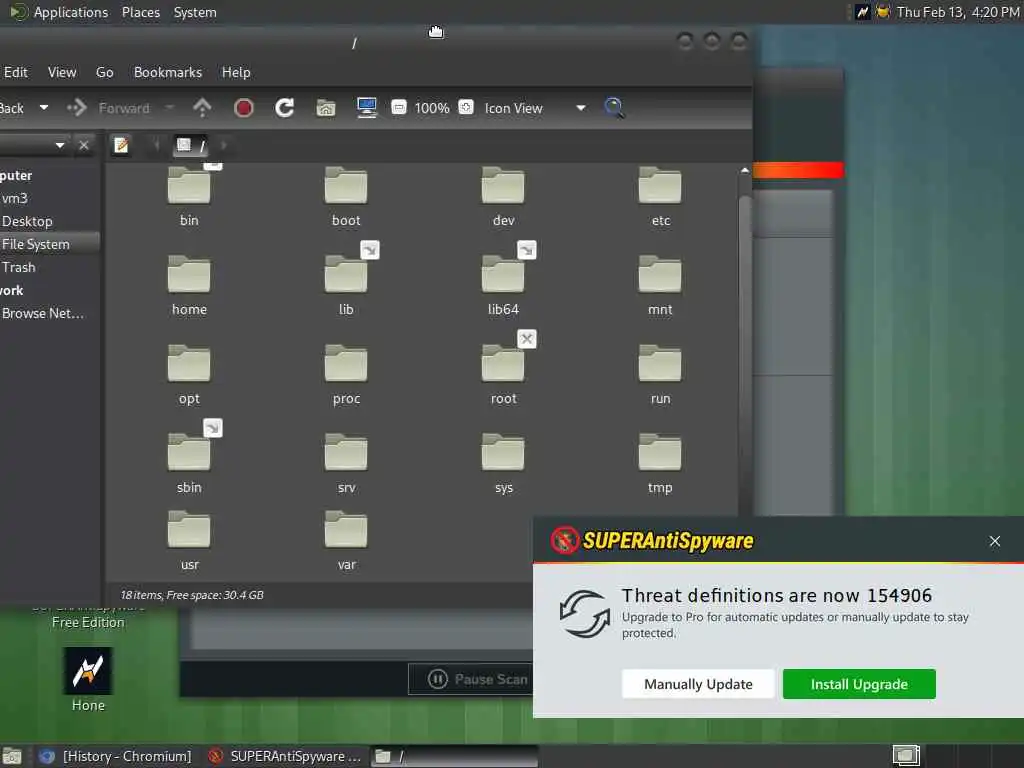
Task: Open the Go menu
Action: tap(104, 72)
